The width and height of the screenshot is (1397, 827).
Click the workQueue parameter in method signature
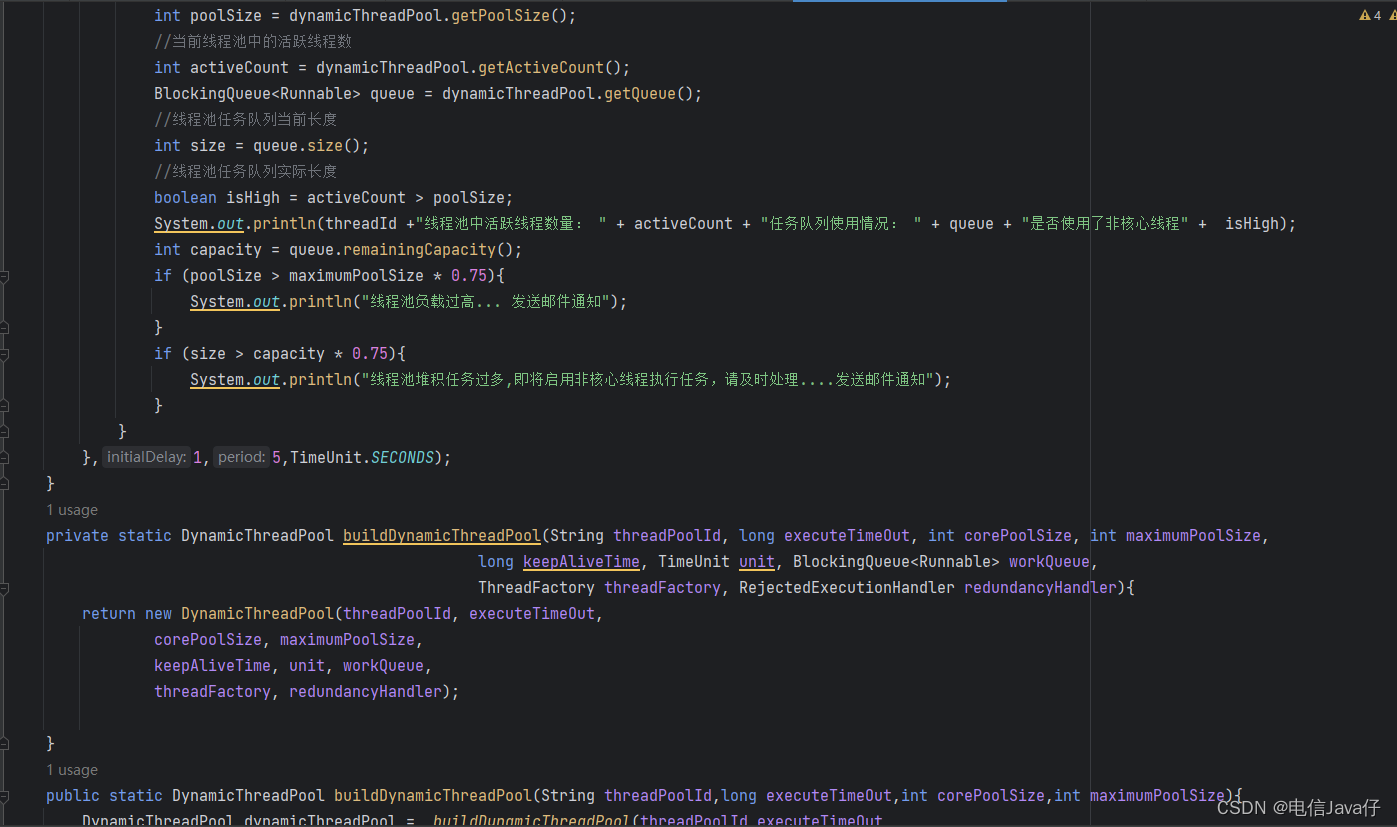1049,562
